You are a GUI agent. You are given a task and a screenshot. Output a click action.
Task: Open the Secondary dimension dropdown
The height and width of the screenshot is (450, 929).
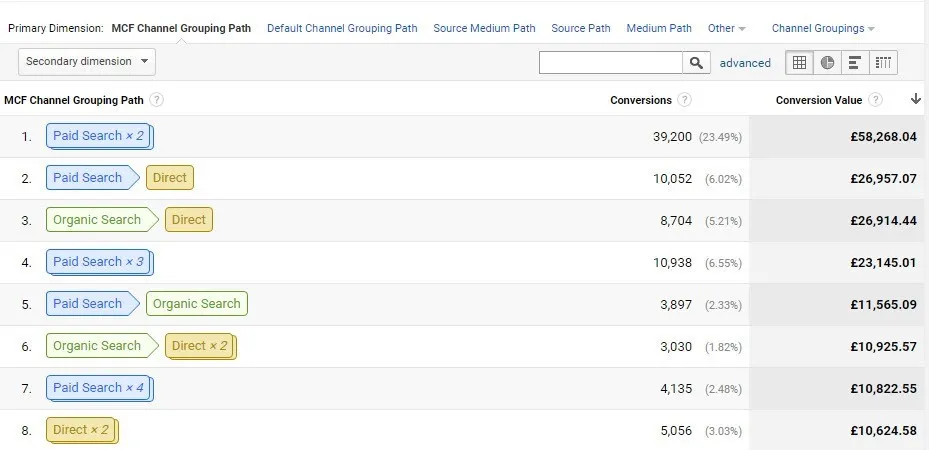point(87,62)
